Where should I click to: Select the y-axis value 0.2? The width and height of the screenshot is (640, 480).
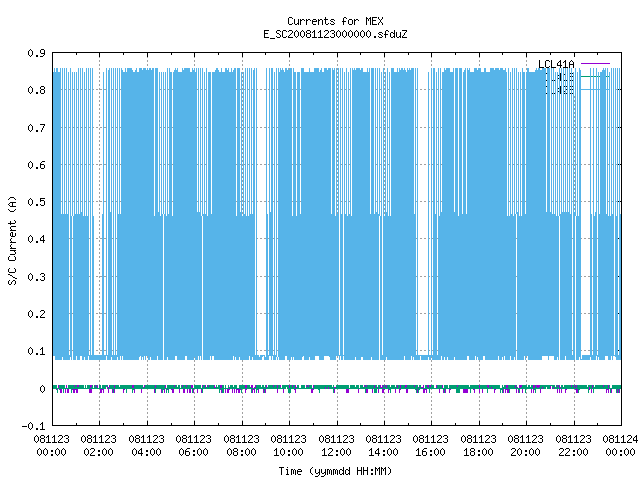[x=36, y=314]
